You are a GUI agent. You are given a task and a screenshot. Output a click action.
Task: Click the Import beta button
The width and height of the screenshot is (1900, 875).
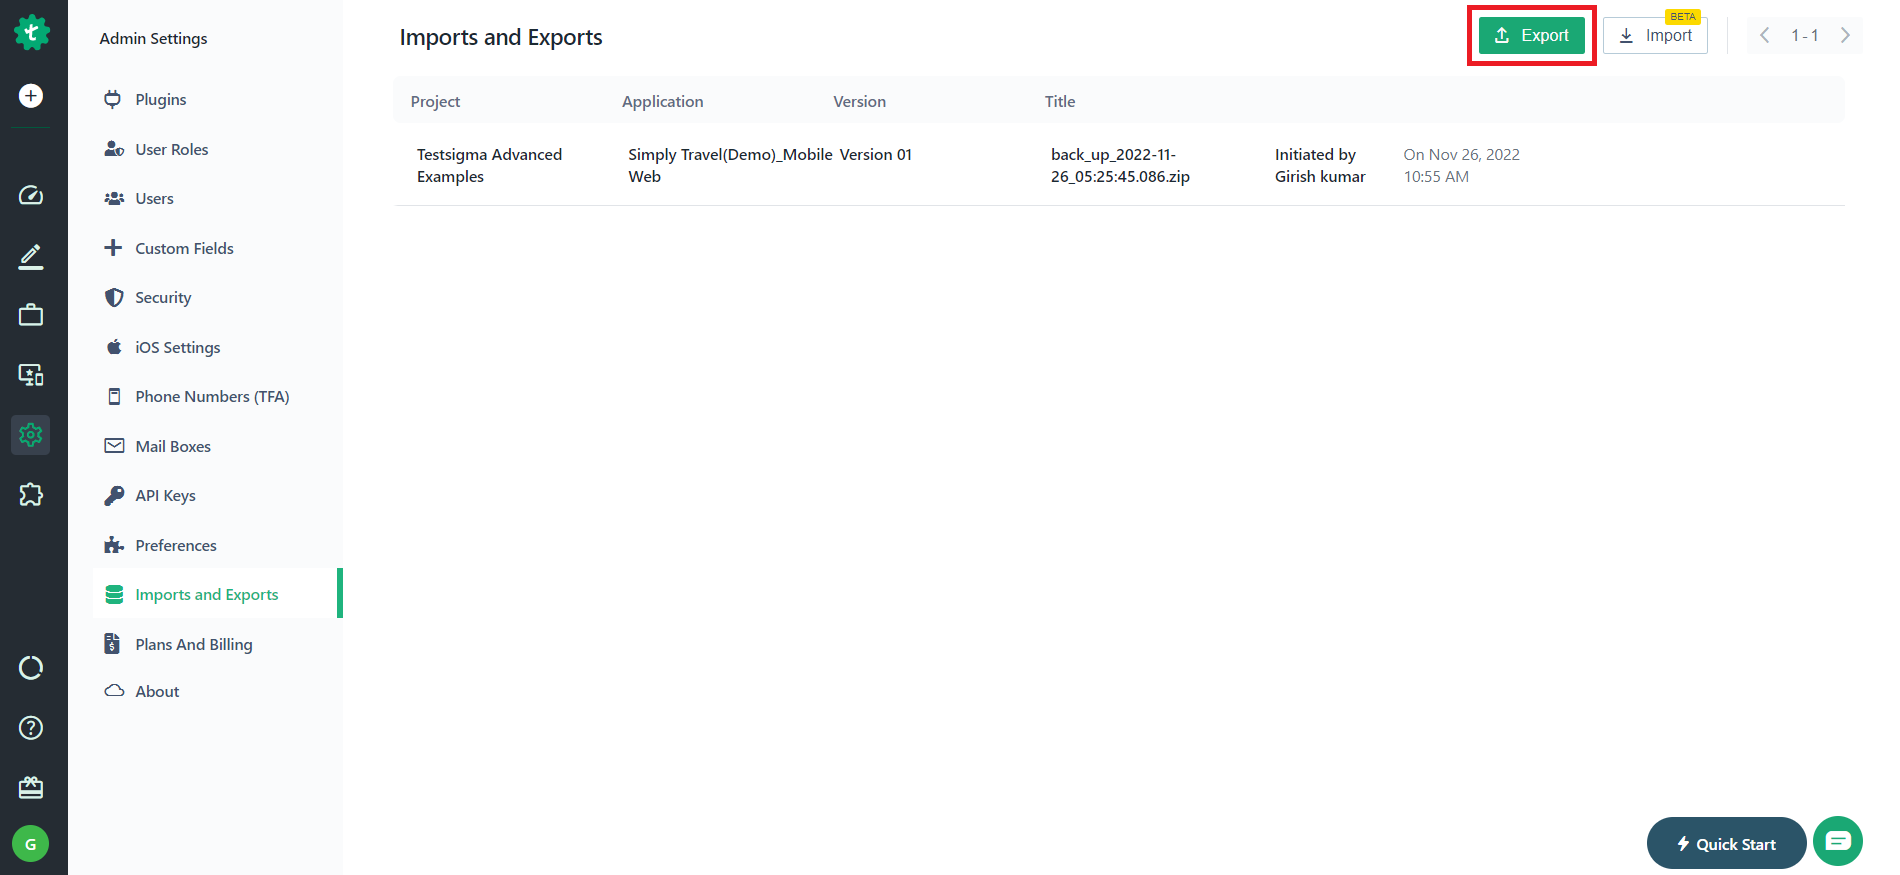[x=1655, y=35]
